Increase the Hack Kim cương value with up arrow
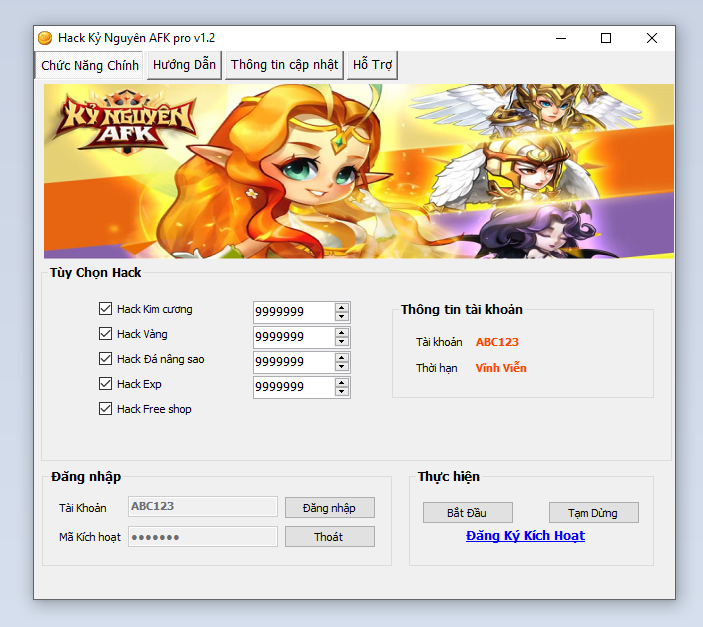Image resolution: width=703 pixels, height=627 pixels. (342, 307)
